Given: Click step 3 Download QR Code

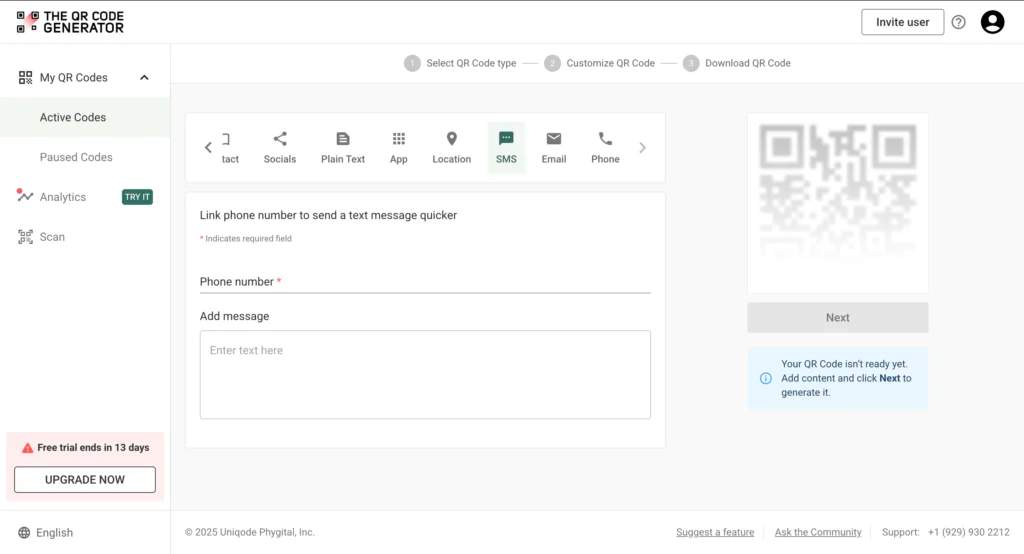Looking at the screenshot, I should (737, 63).
